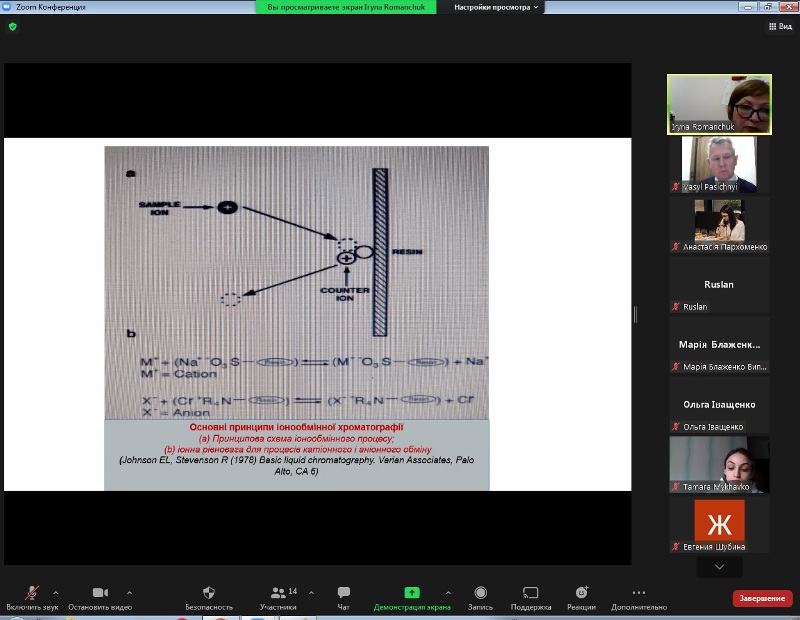Click the muted mic icon on Tamara Mykhavko
This screenshot has height=620, width=800.
(x=676, y=487)
